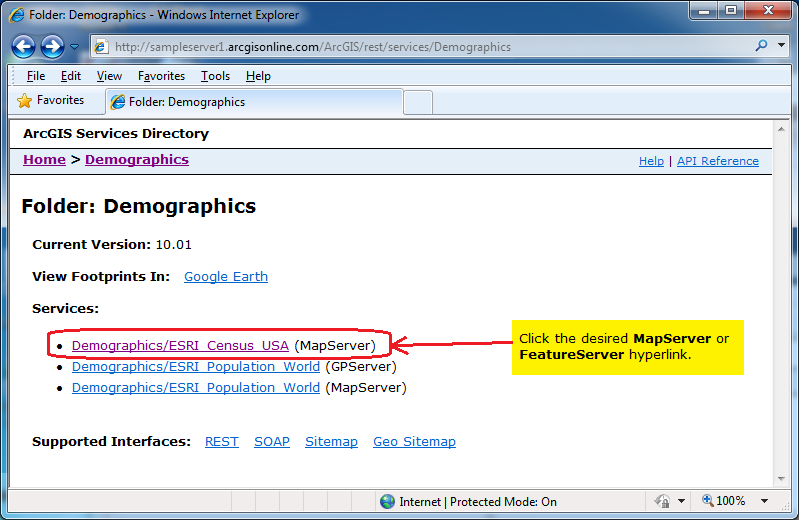Click the 100% zoom level button
Image resolution: width=799 pixels, height=520 pixels.
coord(724,501)
